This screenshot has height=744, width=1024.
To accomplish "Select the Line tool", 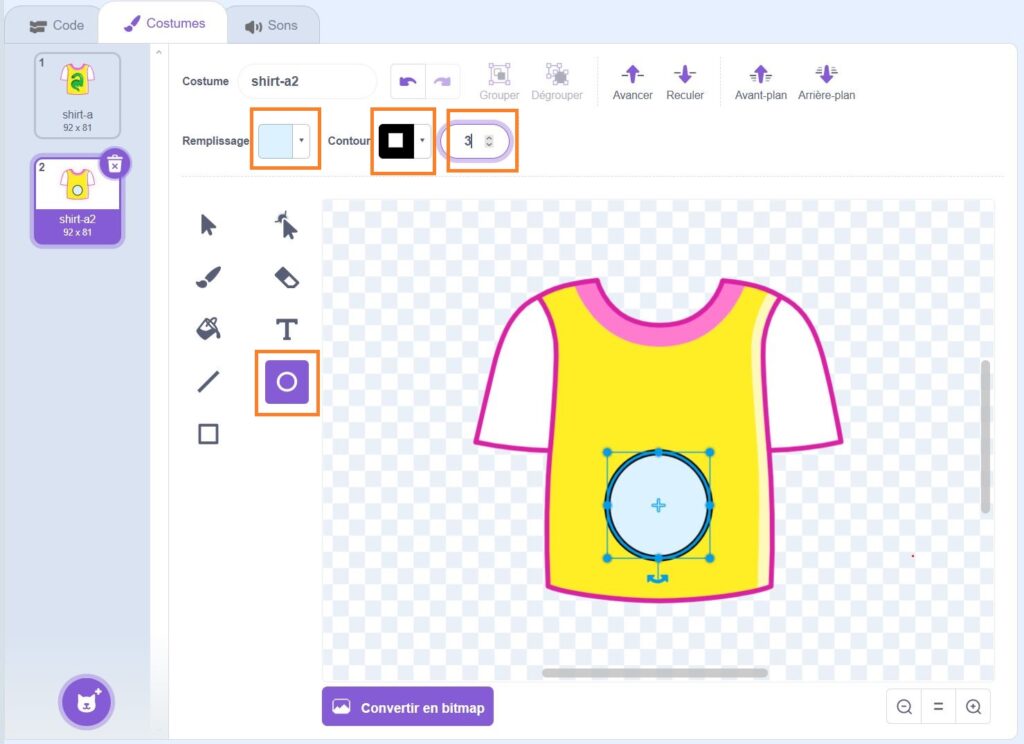I will point(208,381).
